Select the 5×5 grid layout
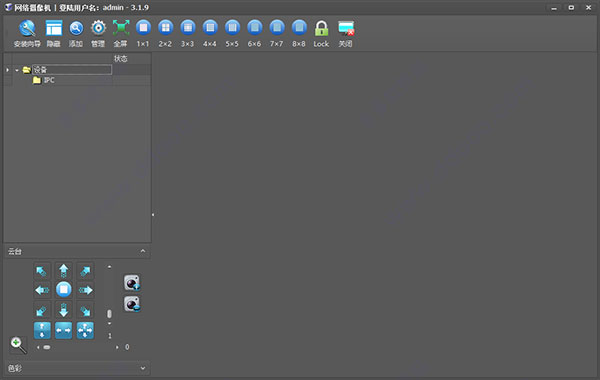Screen dimensions: 600x380 click(232, 34)
